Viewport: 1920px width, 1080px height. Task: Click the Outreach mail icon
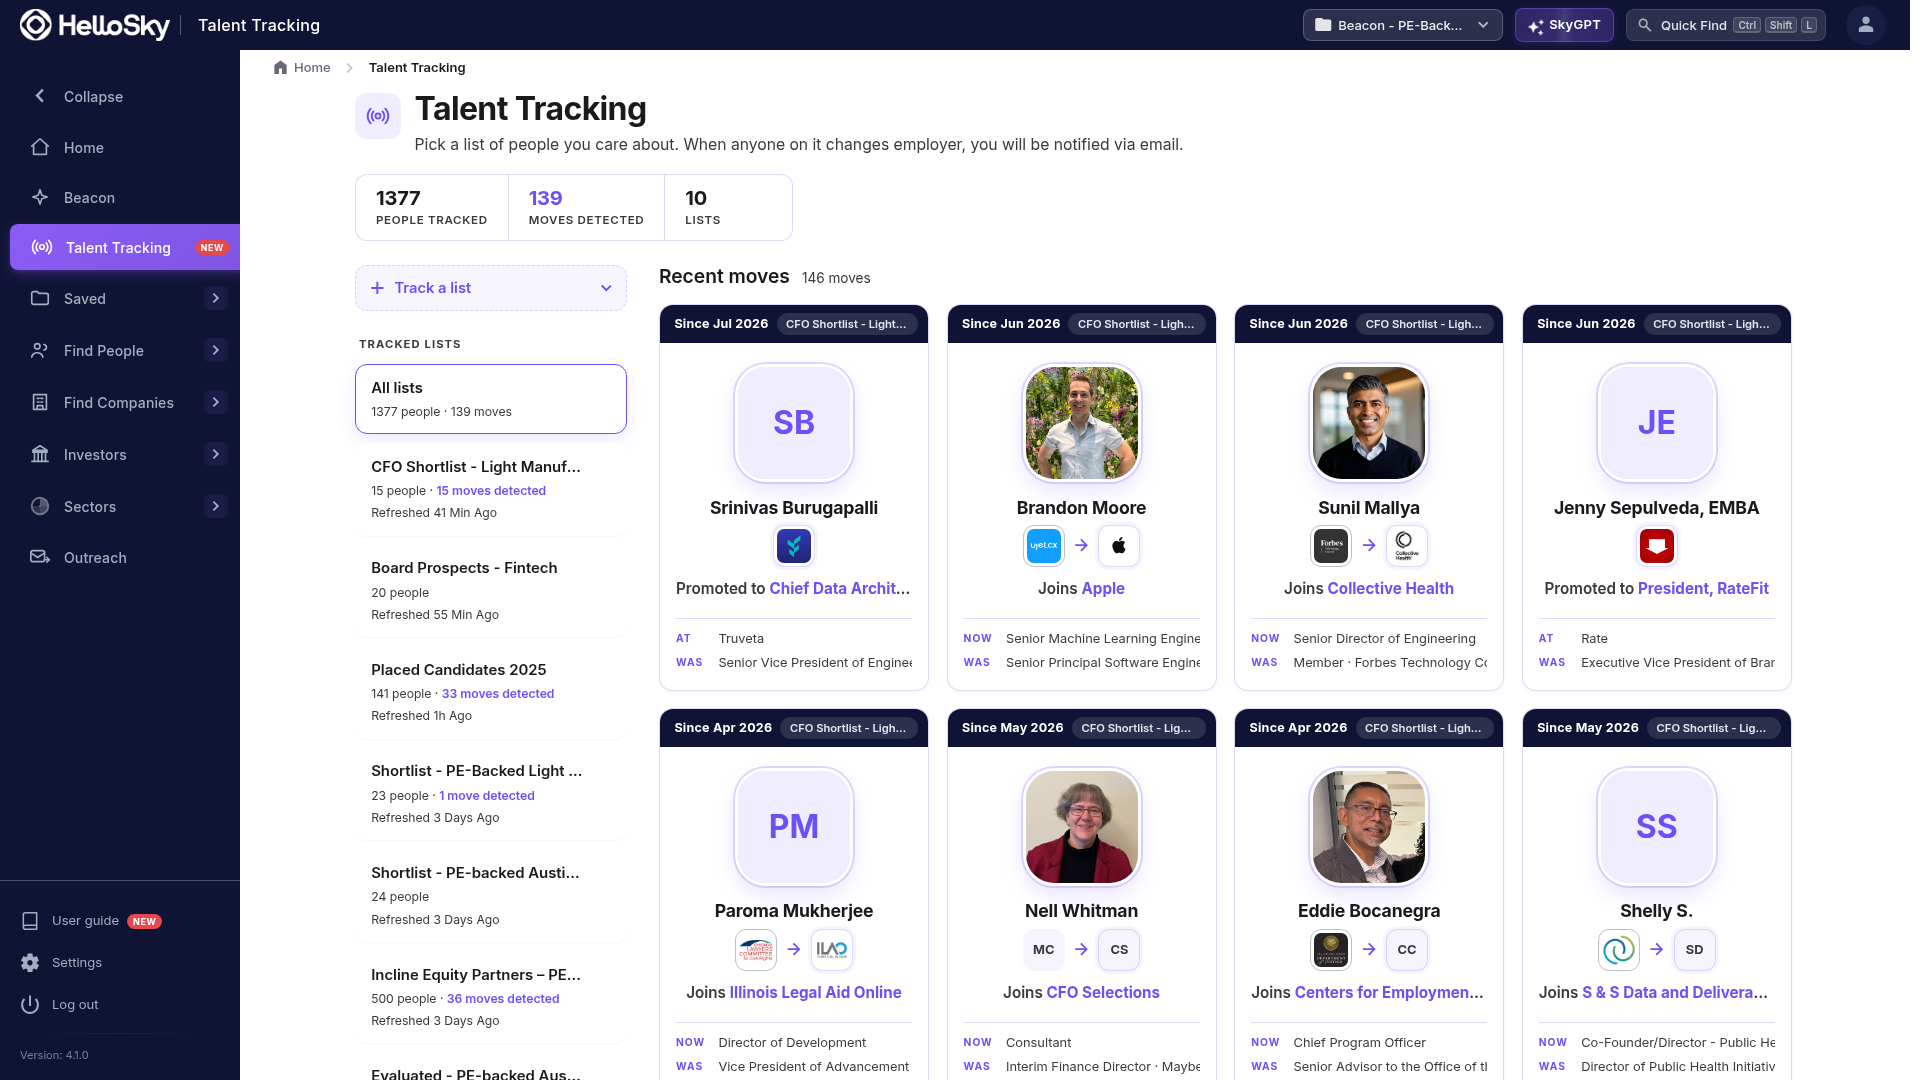coord(40,557)
